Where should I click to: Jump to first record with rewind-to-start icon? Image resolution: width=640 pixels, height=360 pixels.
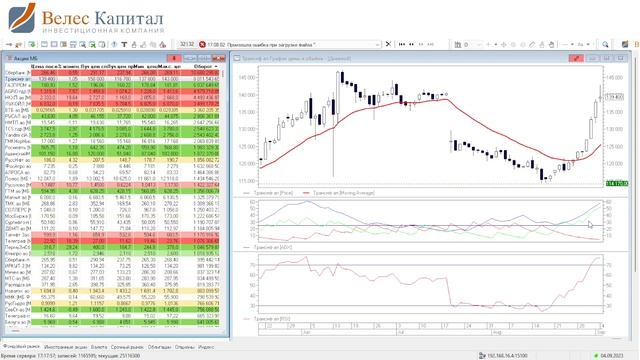coord(402,44)
